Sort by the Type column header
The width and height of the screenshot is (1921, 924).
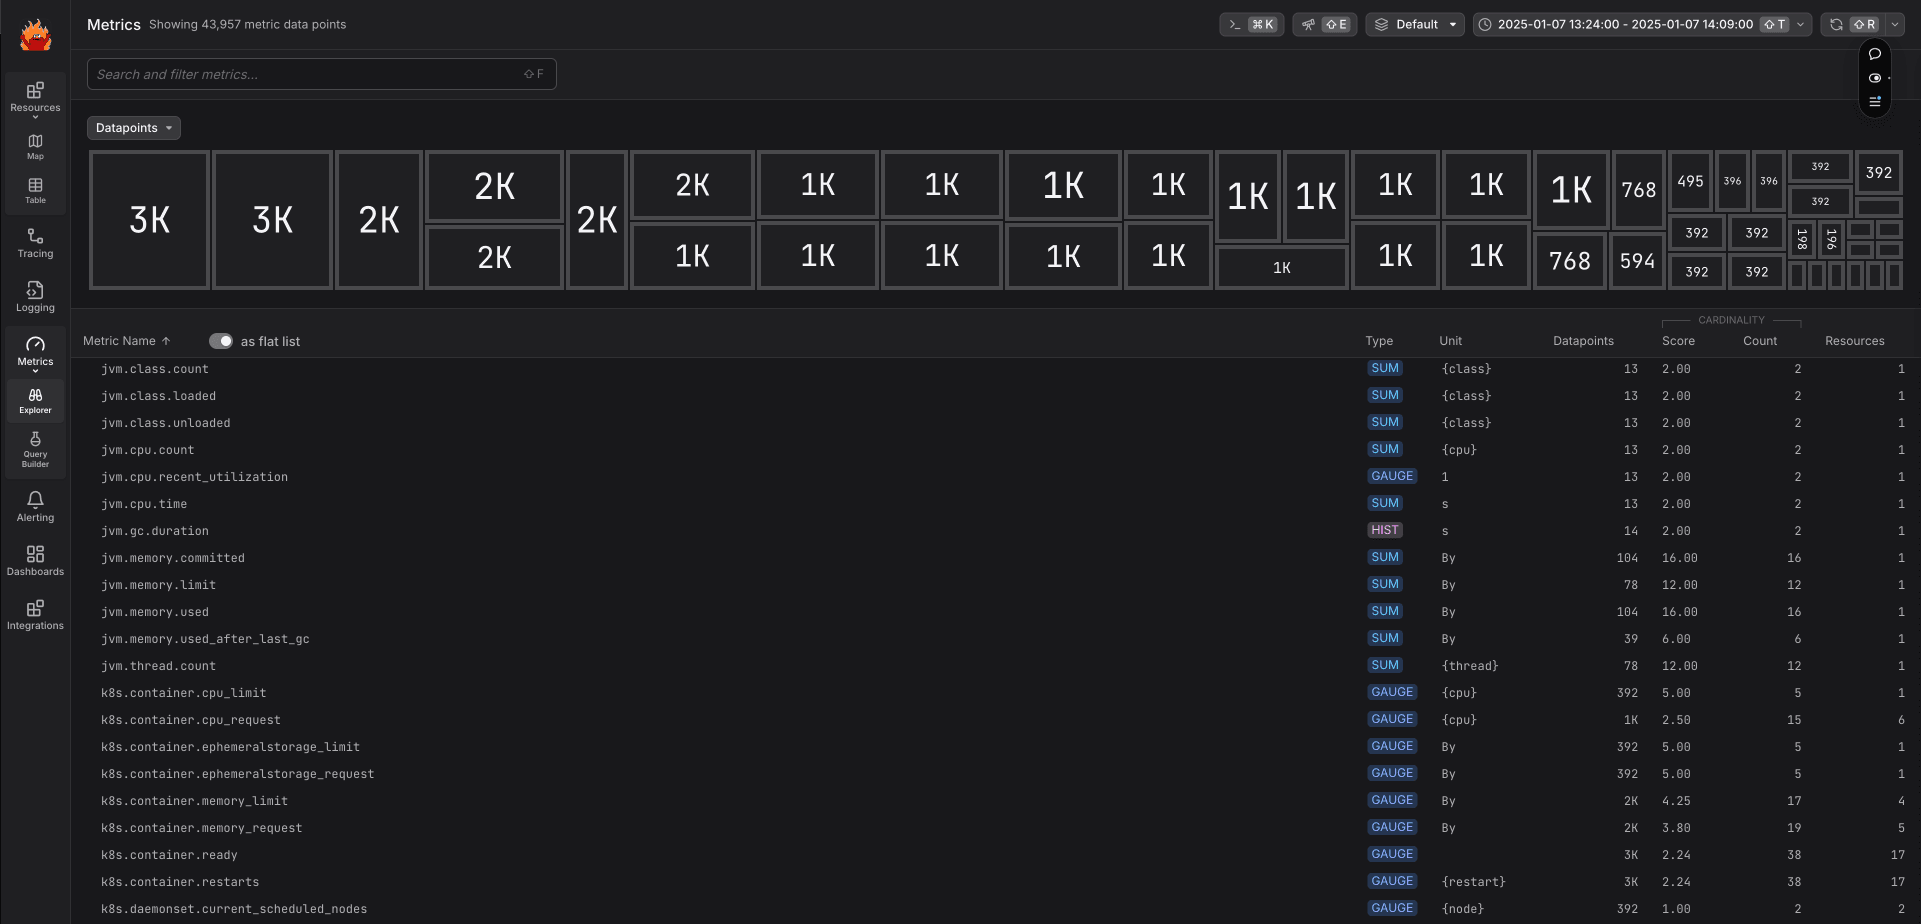(1379, 341)
